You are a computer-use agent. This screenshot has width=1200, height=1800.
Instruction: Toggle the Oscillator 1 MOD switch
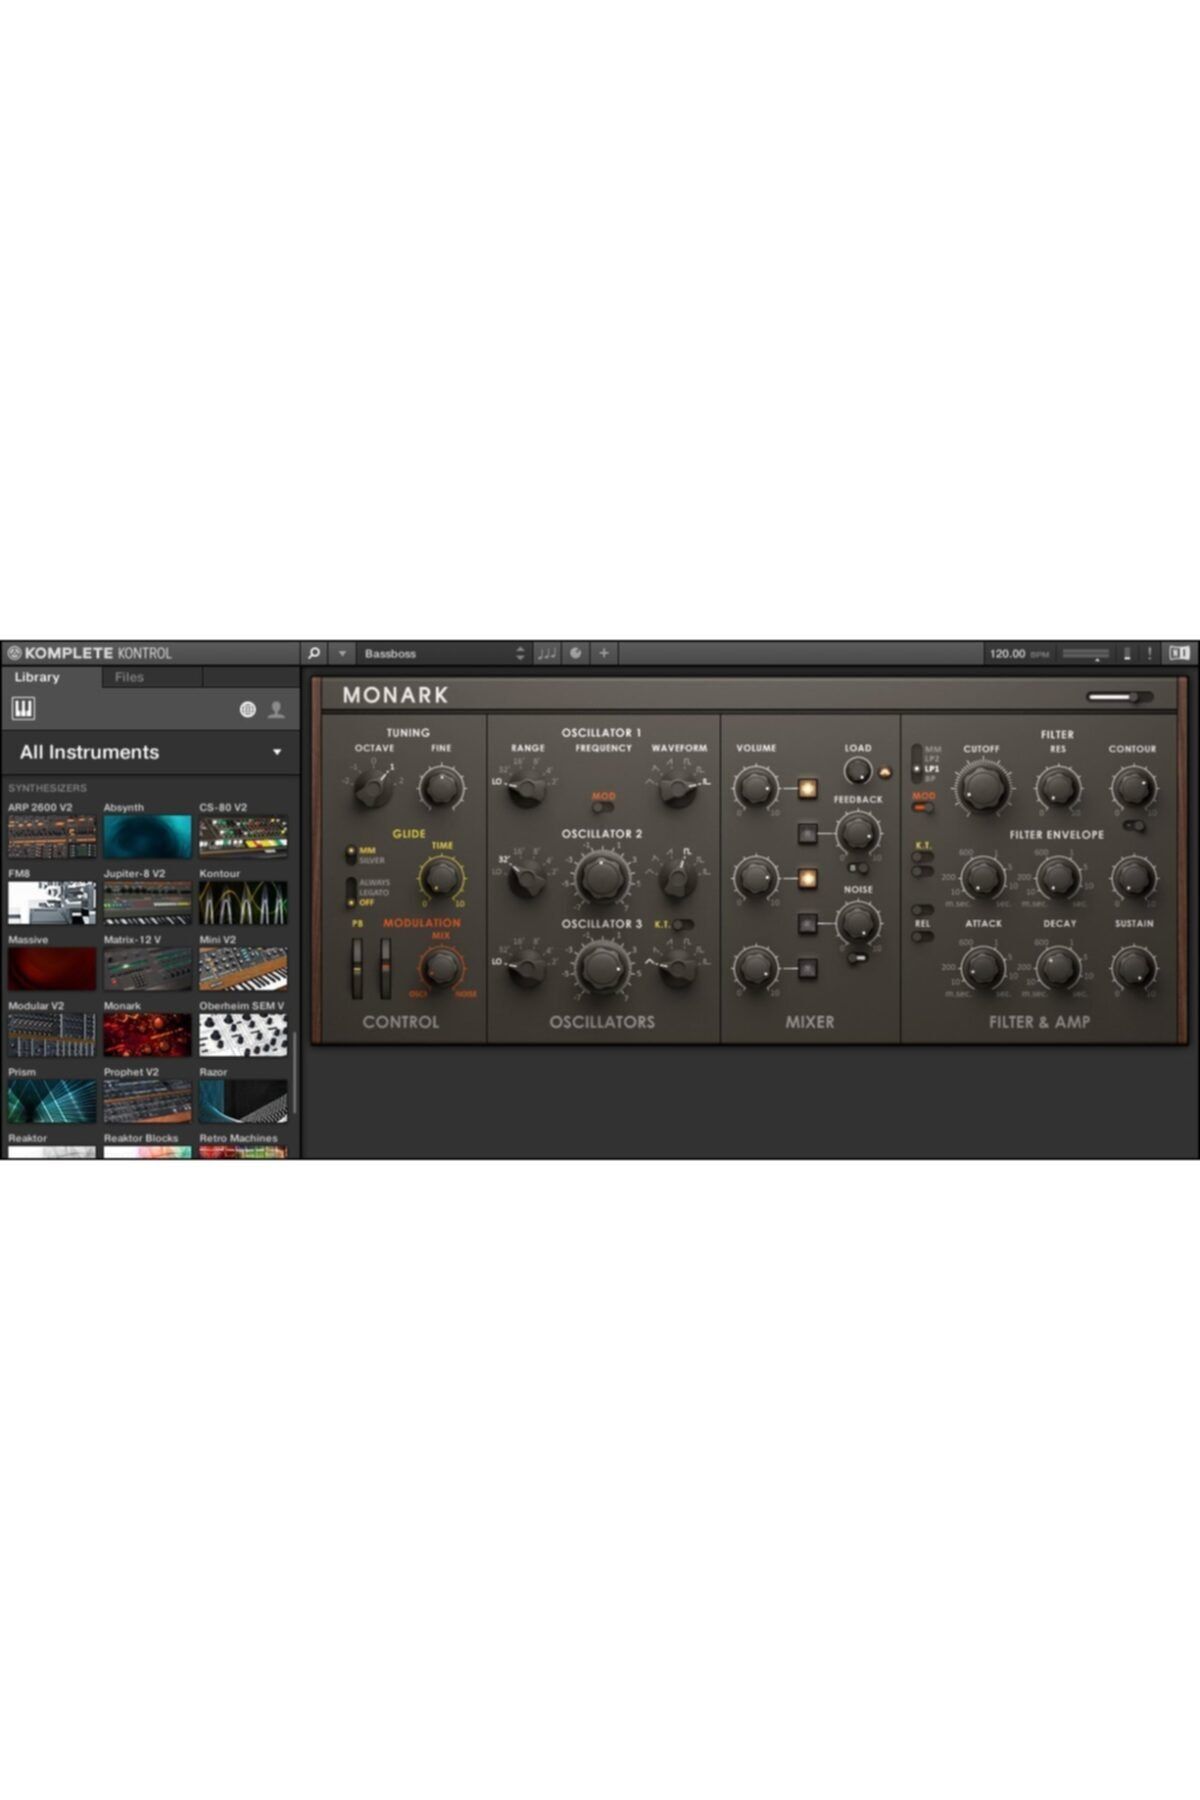point(602,806)
